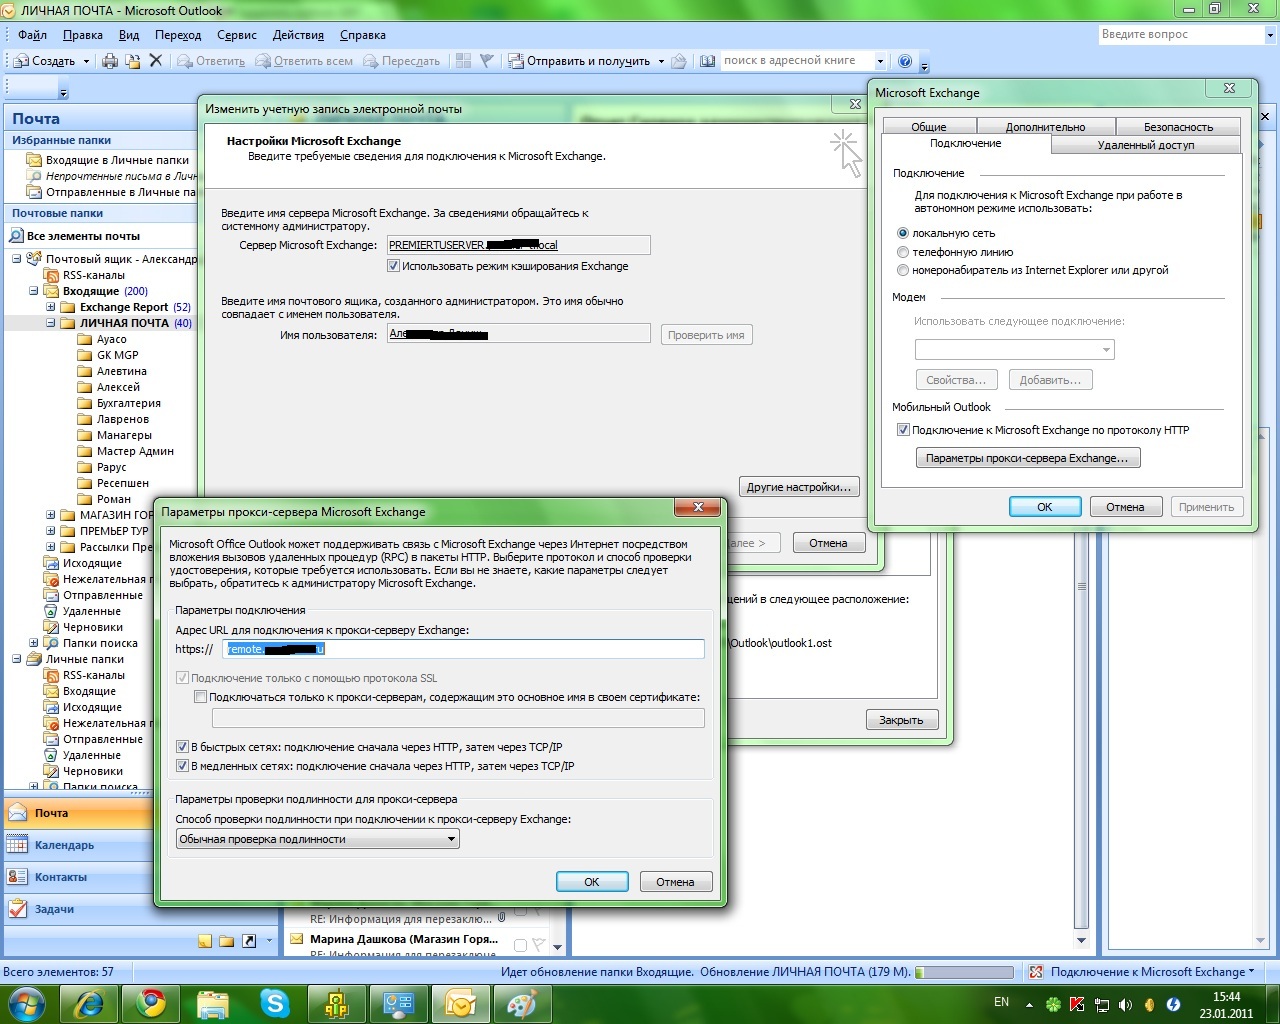Open authentication method dropdown 'Обычная проверка подлинности'
Image resolution: width=1280 pixels, height=1024 pixels.
coord(452,839)
